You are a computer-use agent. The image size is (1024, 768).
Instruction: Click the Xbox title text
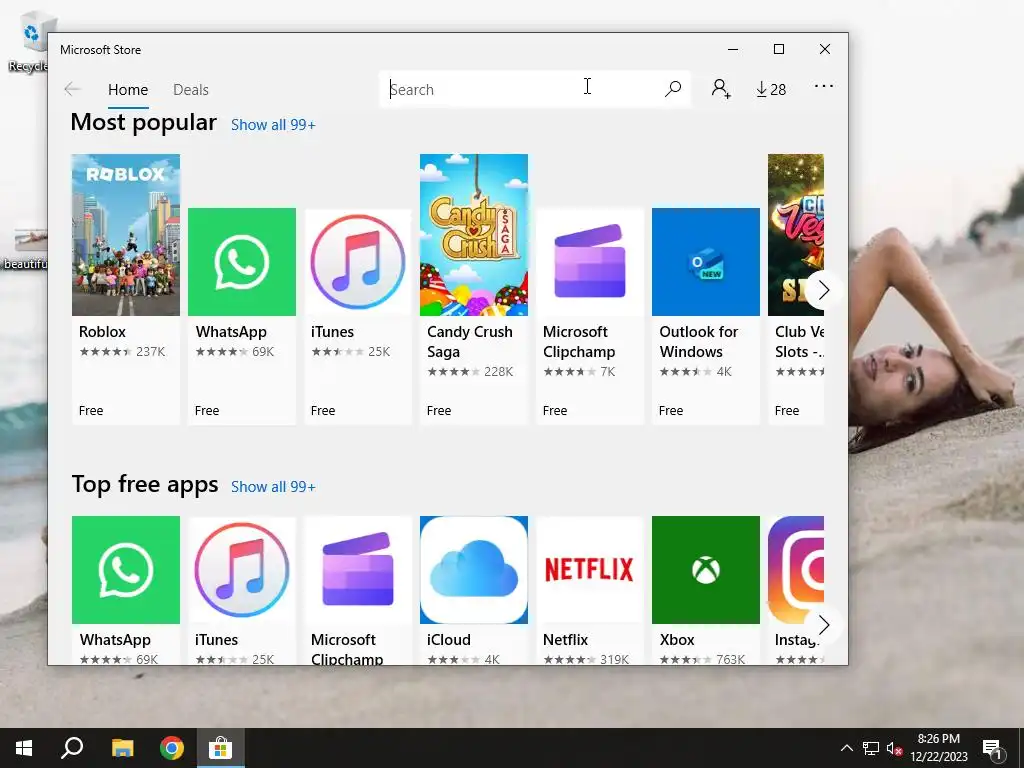pos(677,640)
